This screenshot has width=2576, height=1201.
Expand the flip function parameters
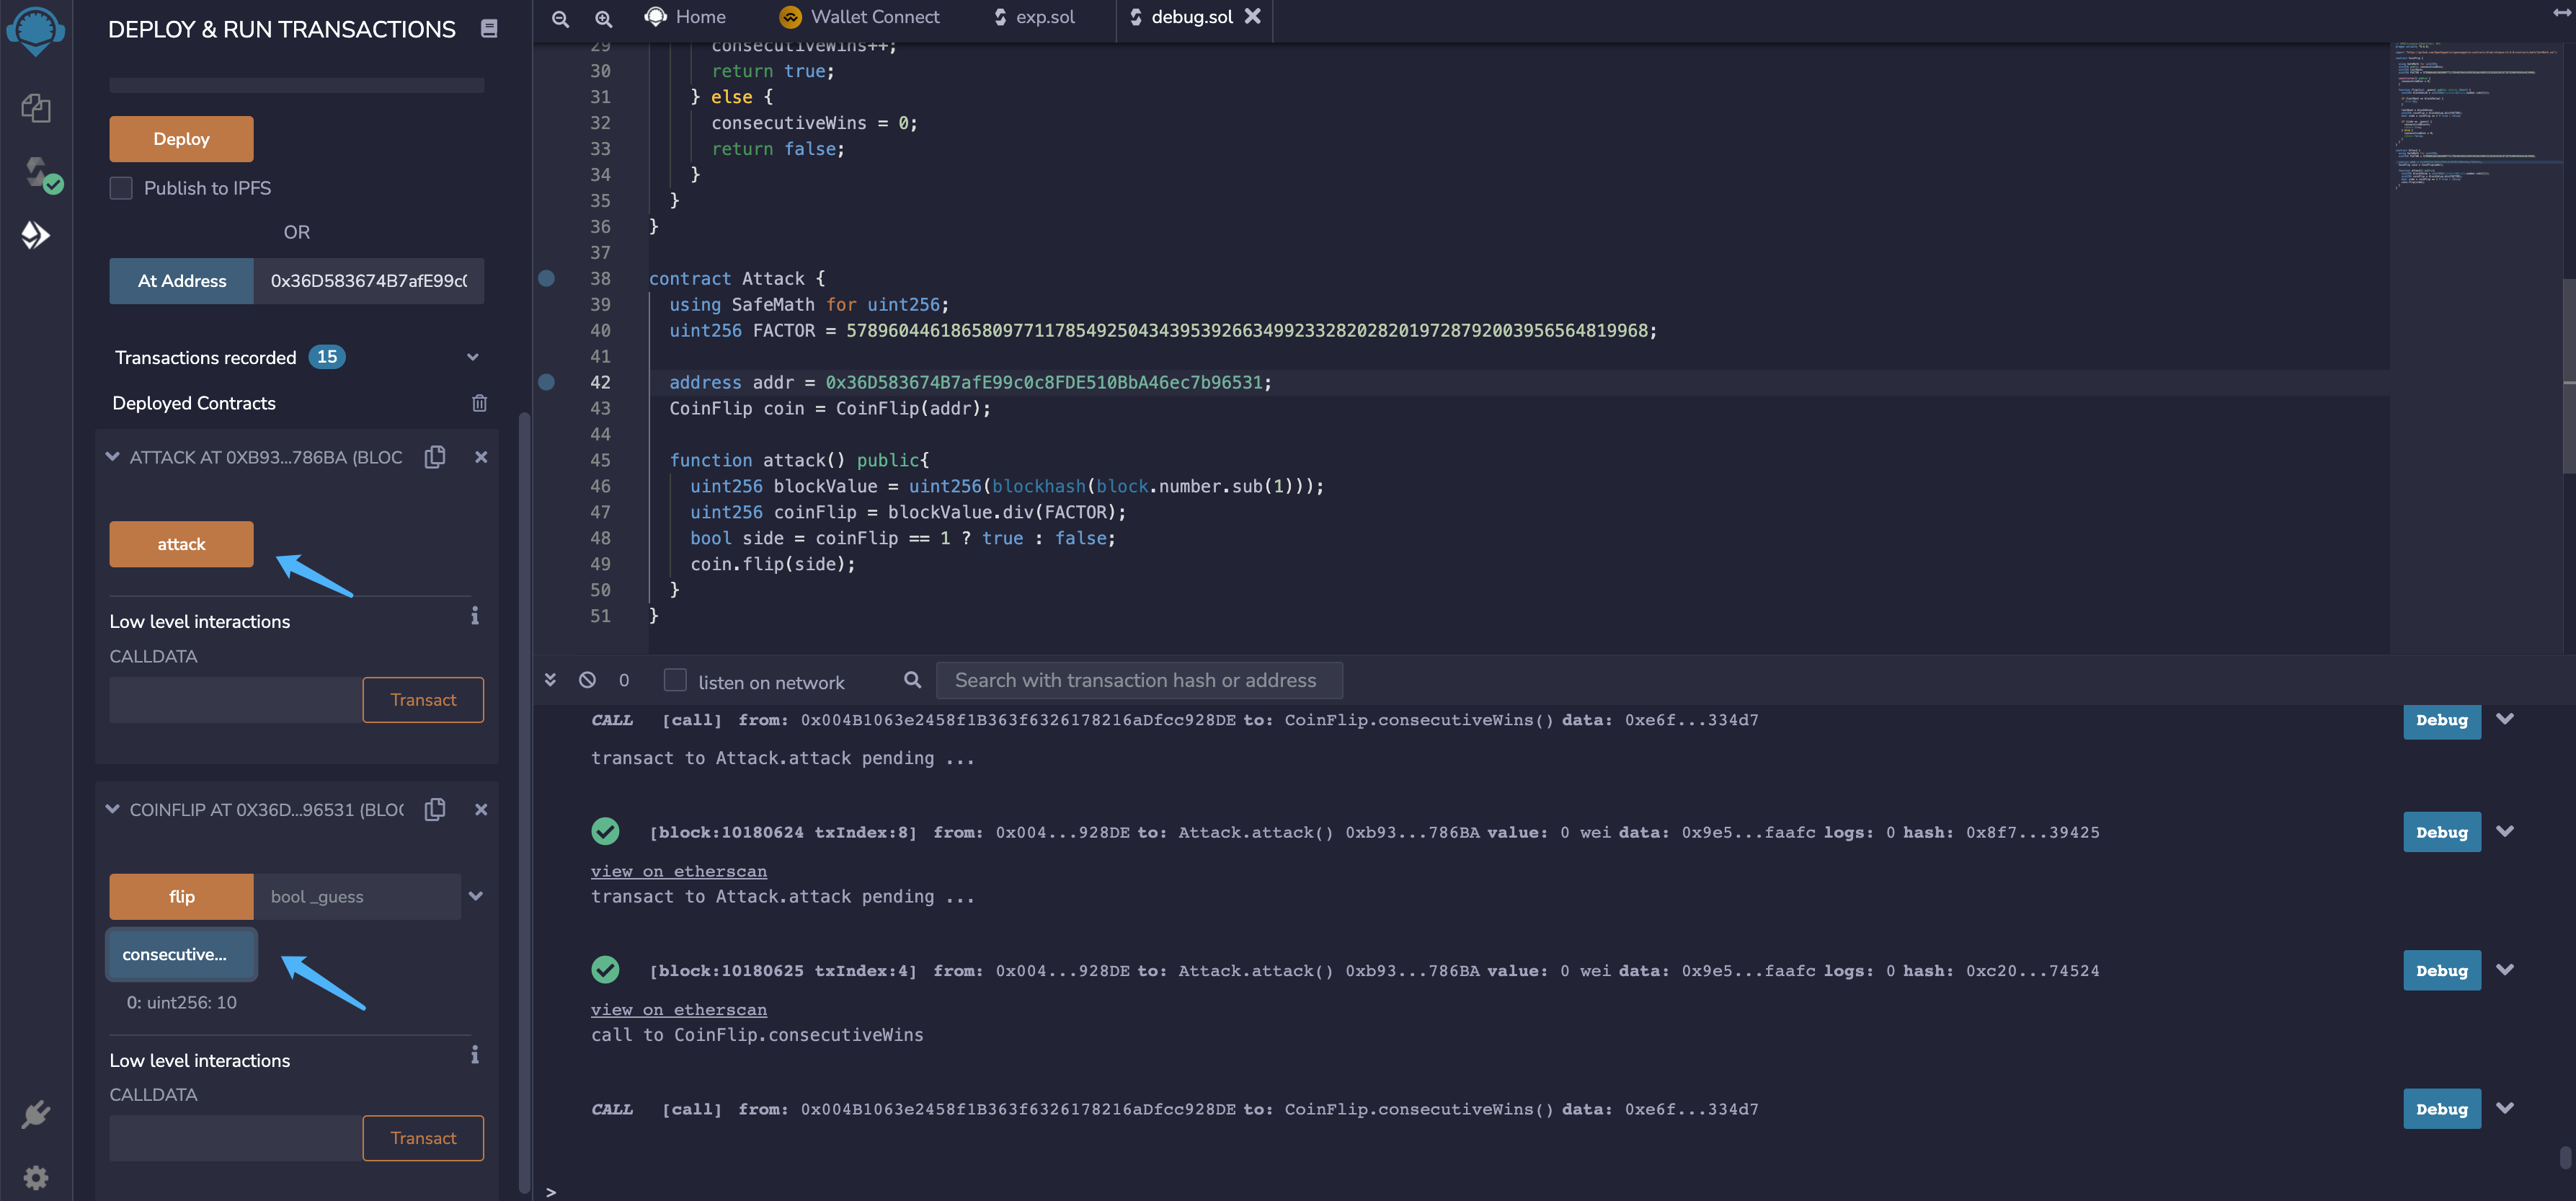476,896
